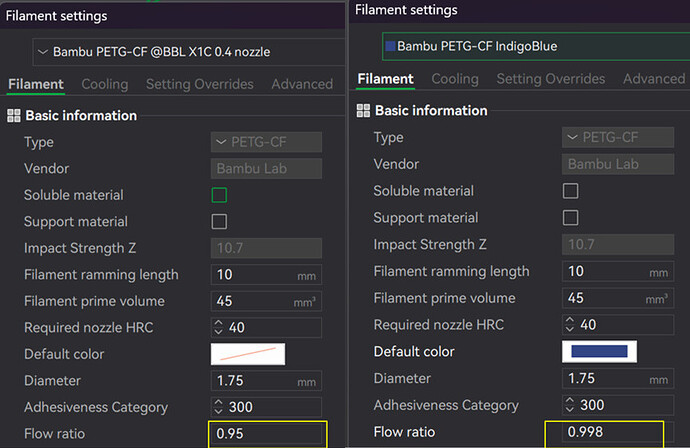This screenshot has width=690, height=448.
Task: Open the Bambu PETG-CF @BBL X1C preset dropdown
Action: point(188,52)
